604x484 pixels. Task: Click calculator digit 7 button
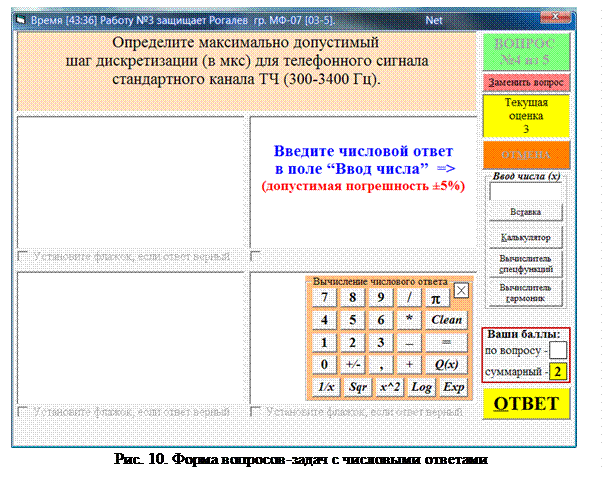click(324, 297)
